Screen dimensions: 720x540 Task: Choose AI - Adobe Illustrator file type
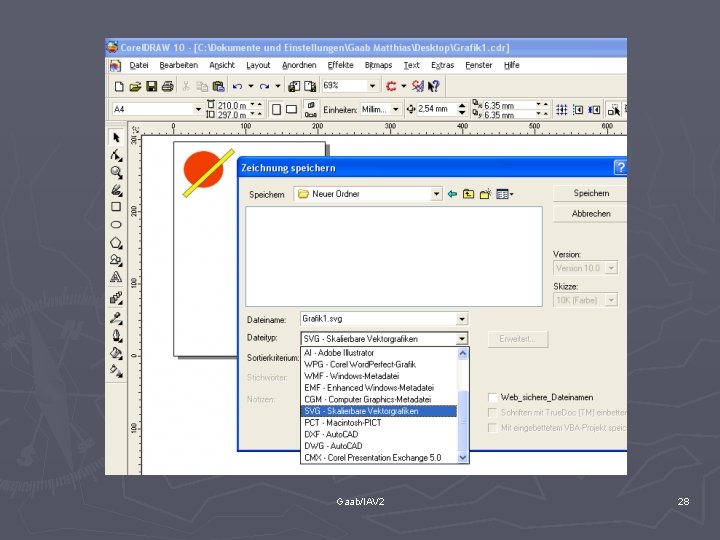point(379,353)
